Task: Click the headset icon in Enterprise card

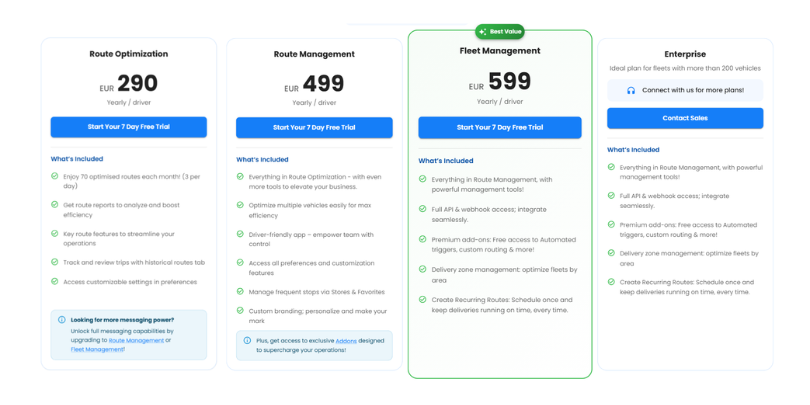Action: pos(631,90)
